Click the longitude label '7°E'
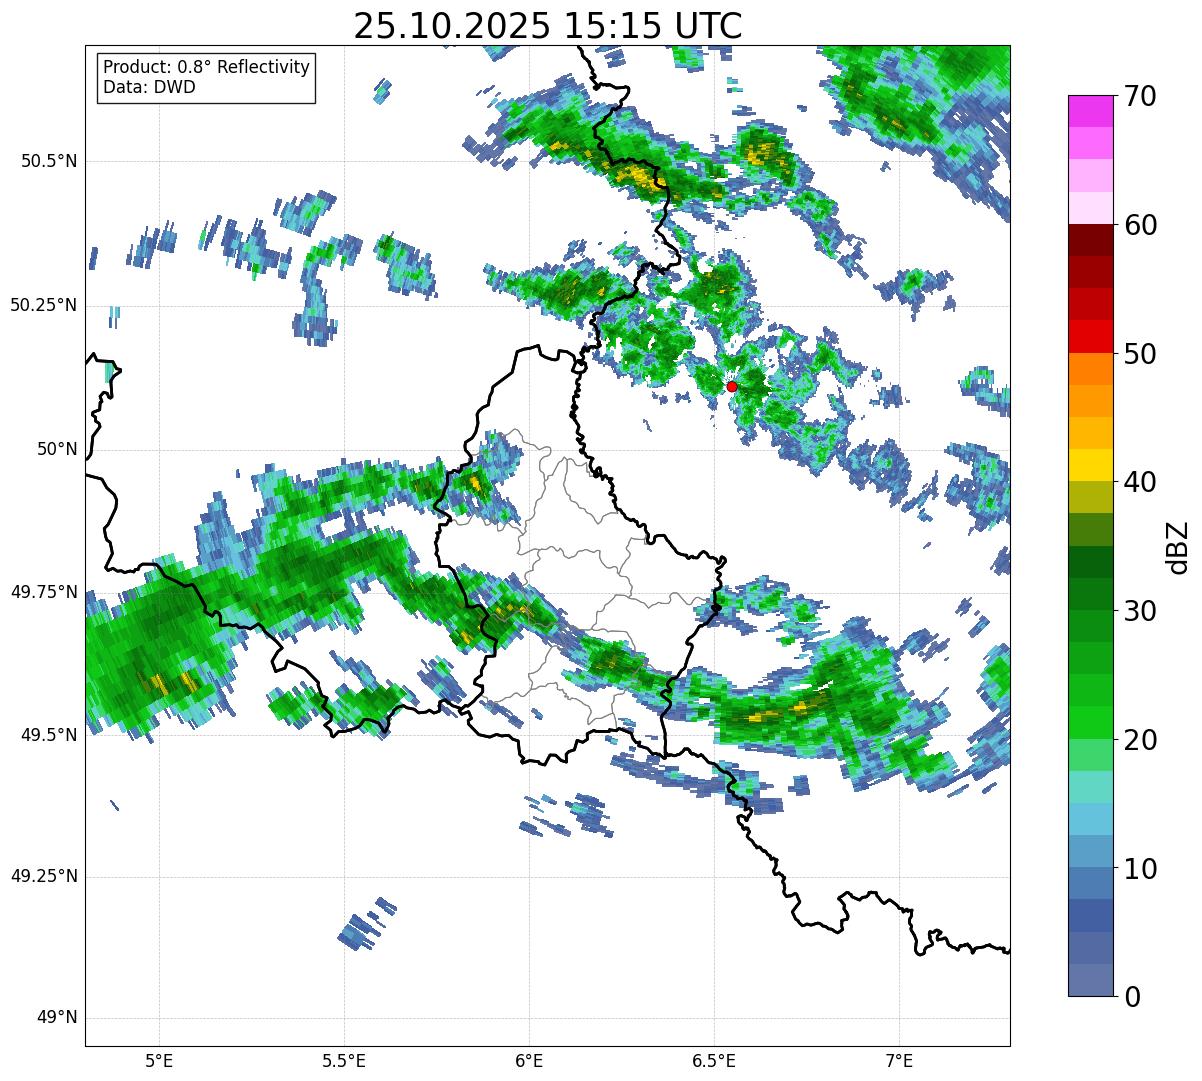Screen dimensions: 1202x1081 click(899, 1061)
